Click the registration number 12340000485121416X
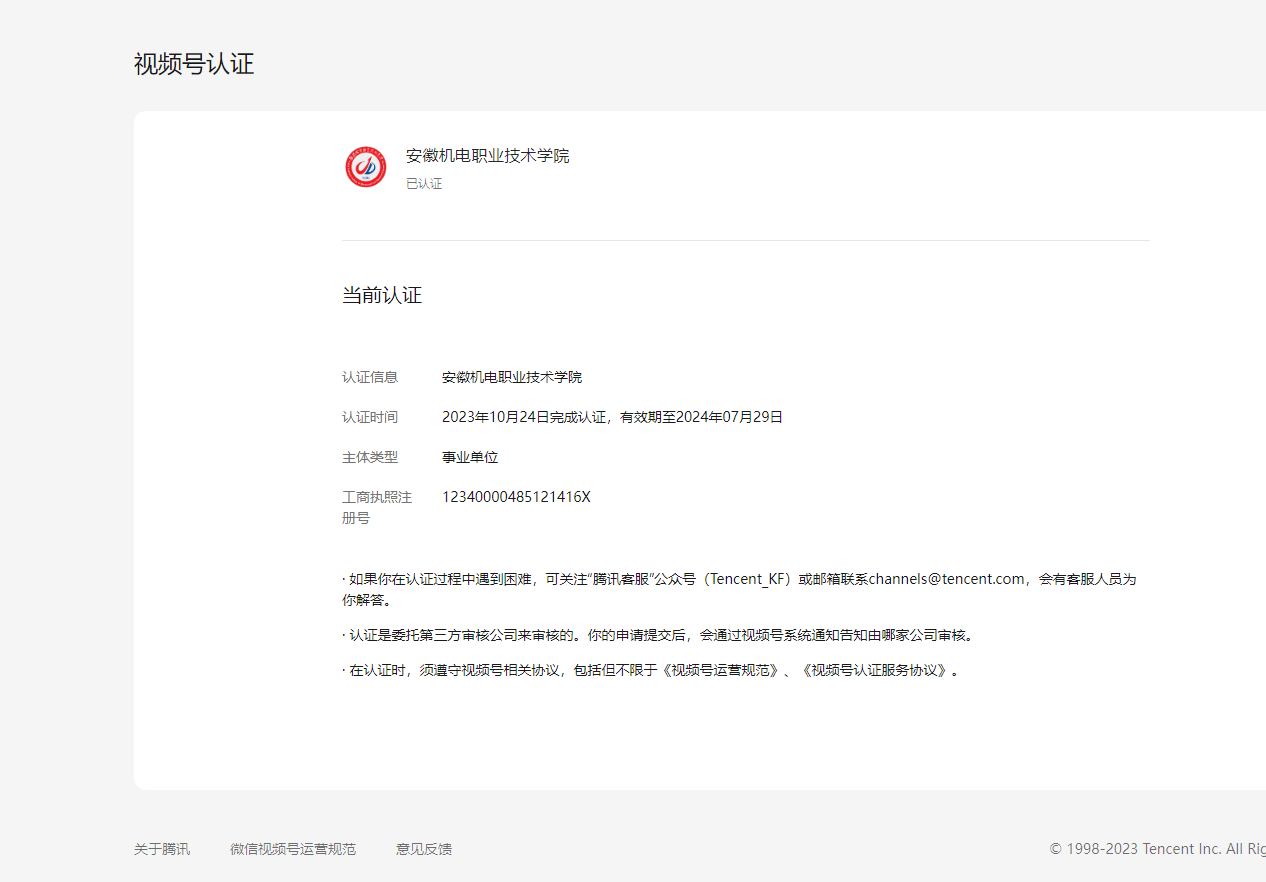The width and height of the screenshot is (1266, 882). click(x=516, y=497)
